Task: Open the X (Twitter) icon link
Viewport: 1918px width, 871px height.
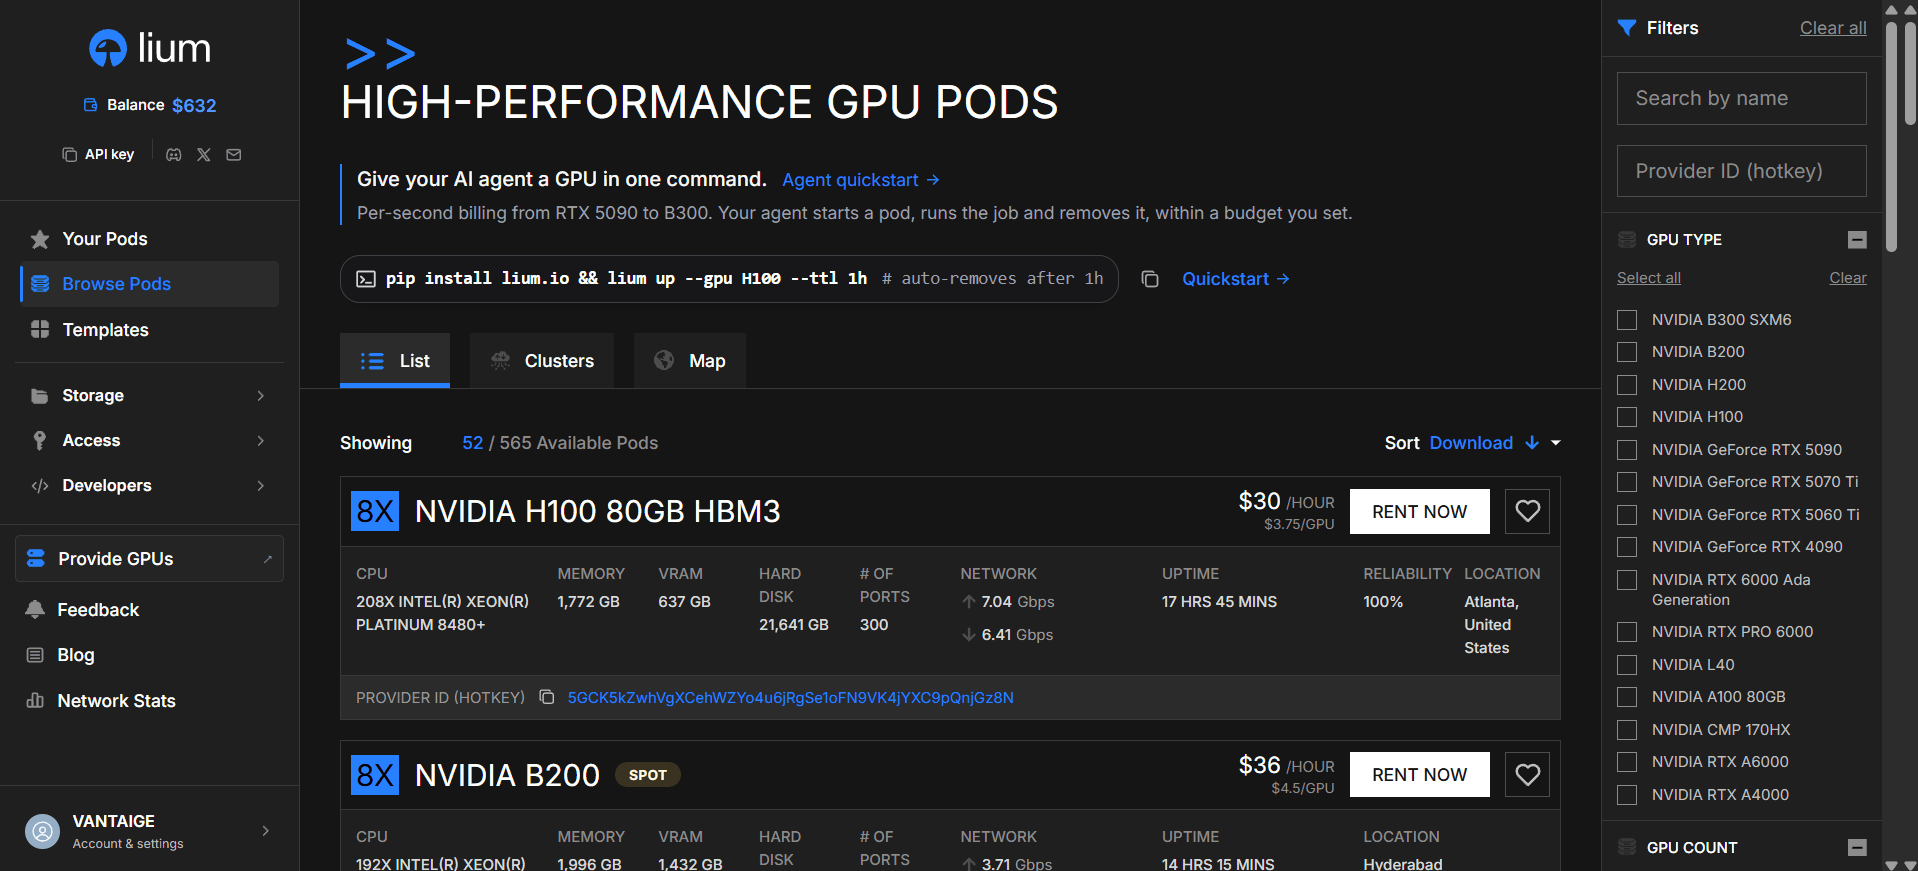Action: pos(204,155)
